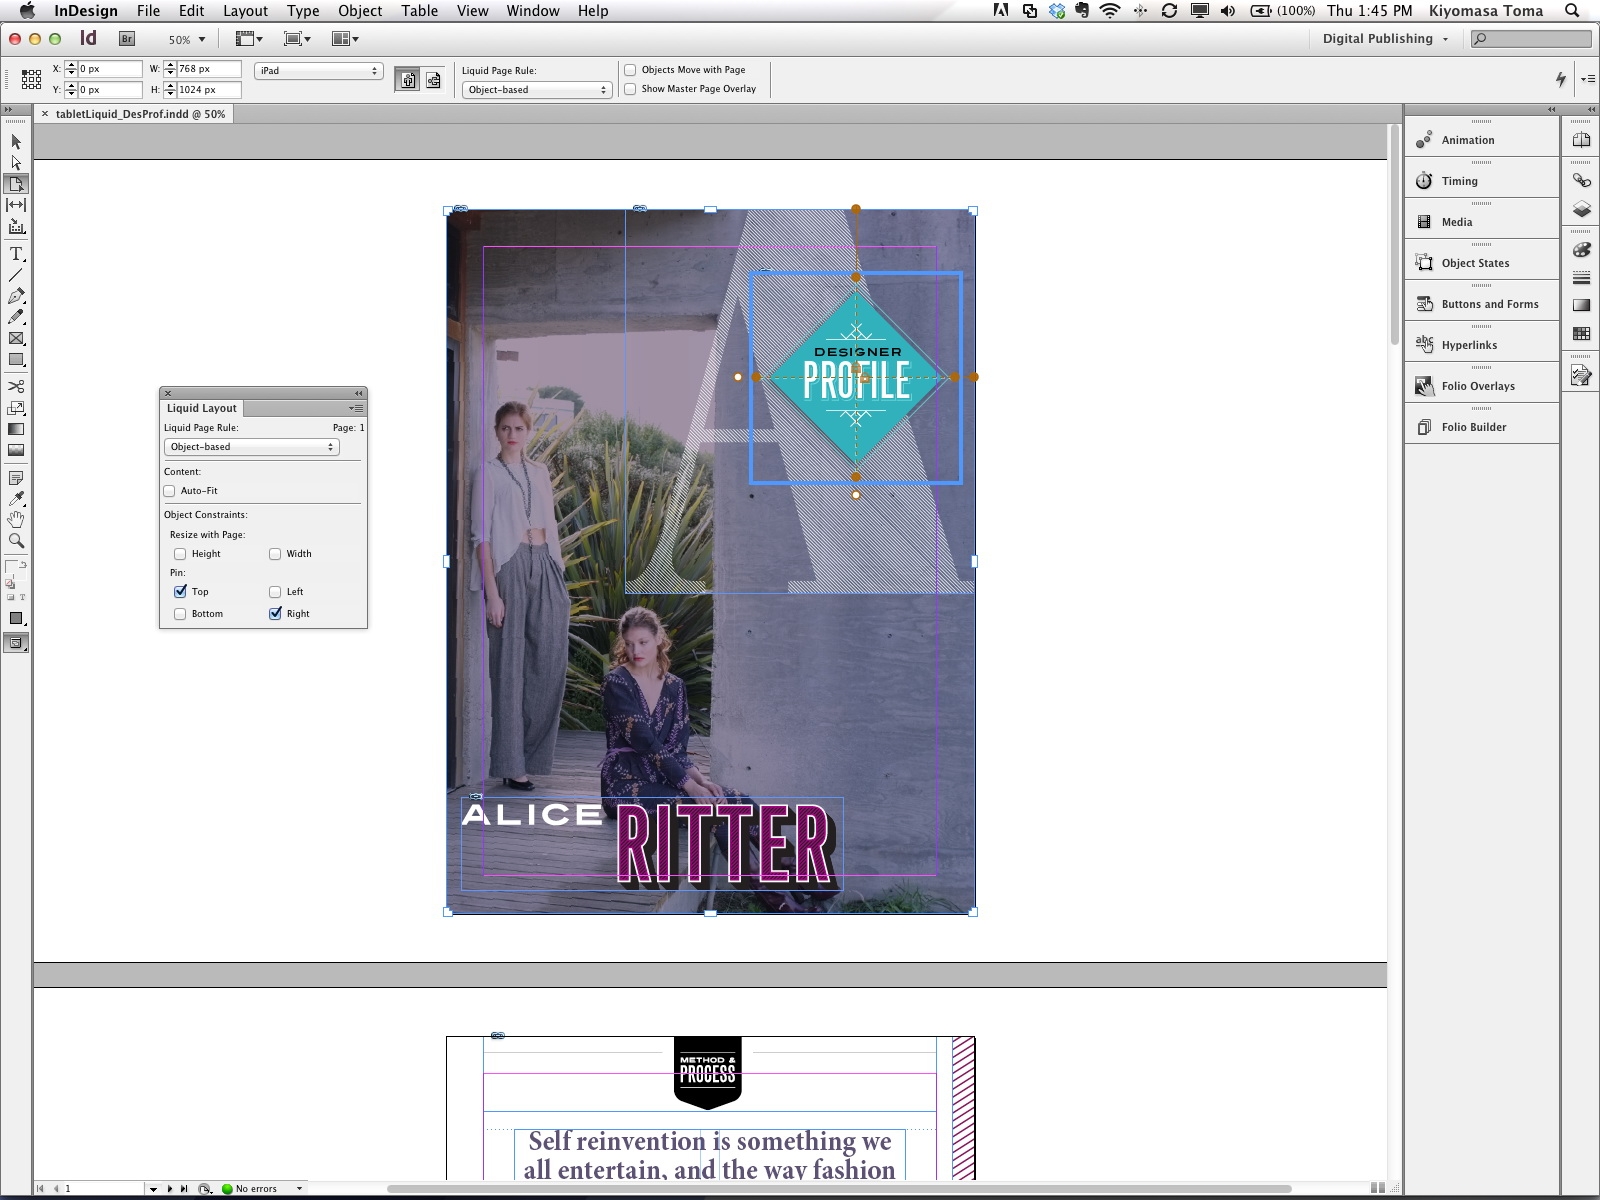Open the Animation panel
Image resolution: width=1600 pixels, height=1200 pixels.
(1467, 140)
